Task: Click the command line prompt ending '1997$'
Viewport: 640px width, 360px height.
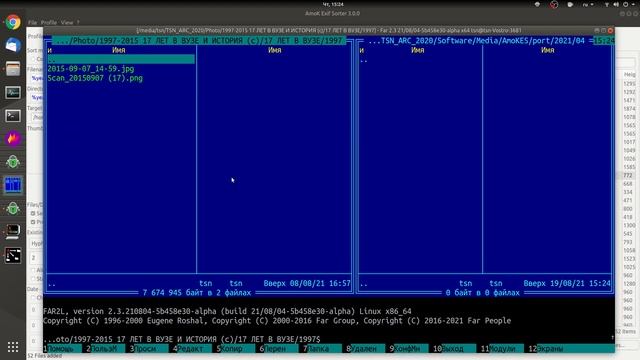Action: tap(182, 339)
